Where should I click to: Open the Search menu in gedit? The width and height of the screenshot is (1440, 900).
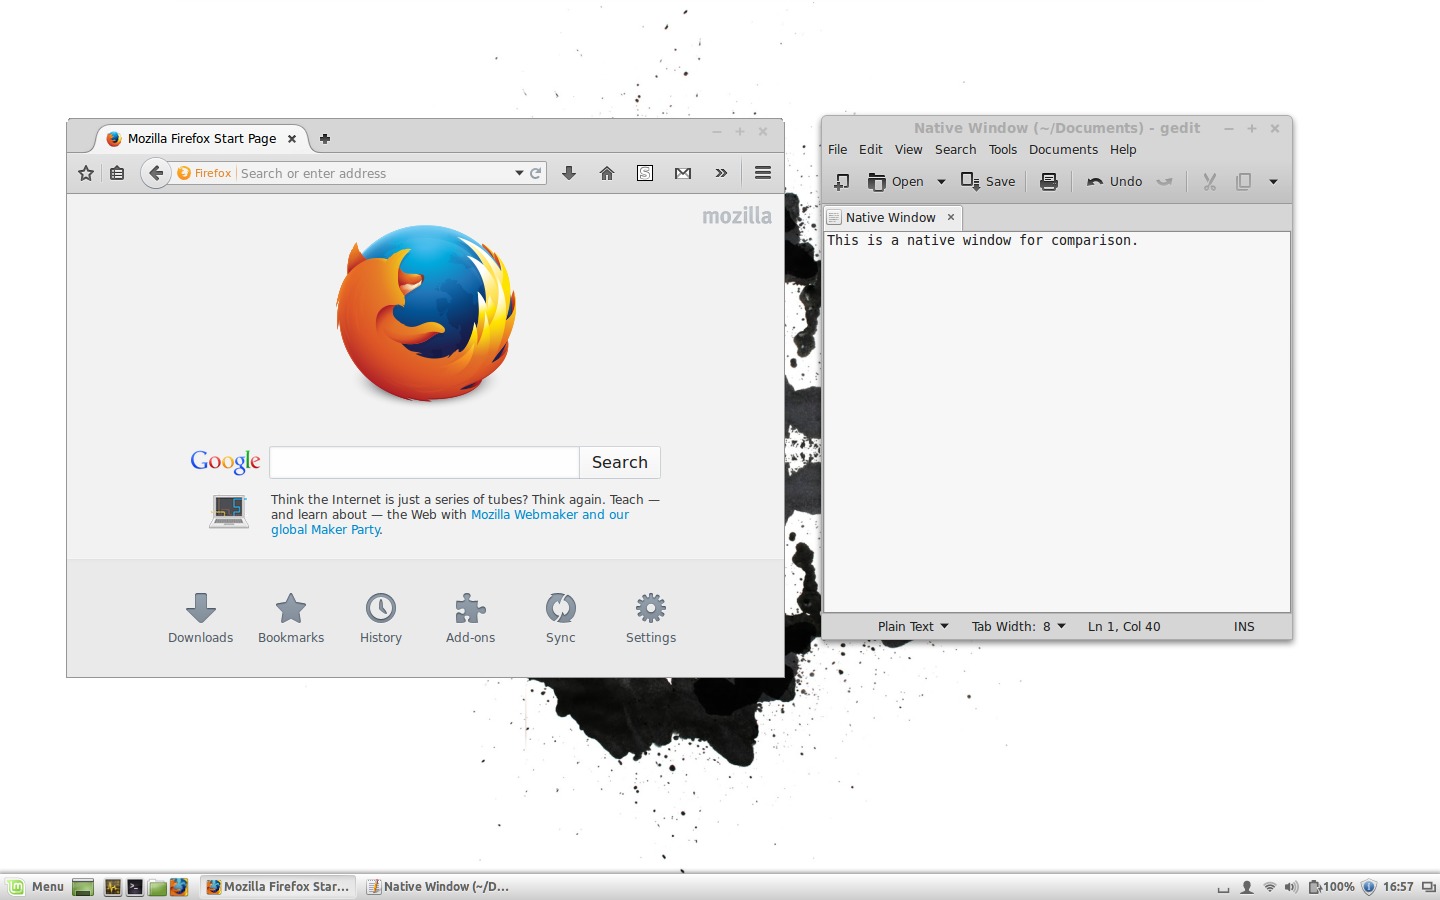[955, 150]
